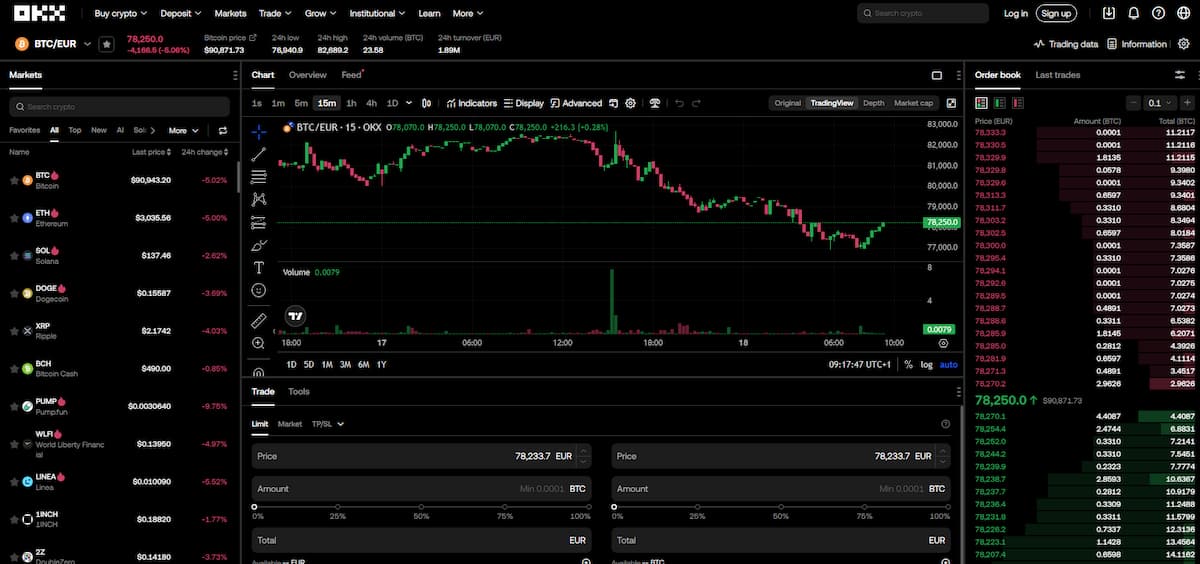The image size is (1200, 564).
Task: Click the Log in link
Action: pos(1015,13)
